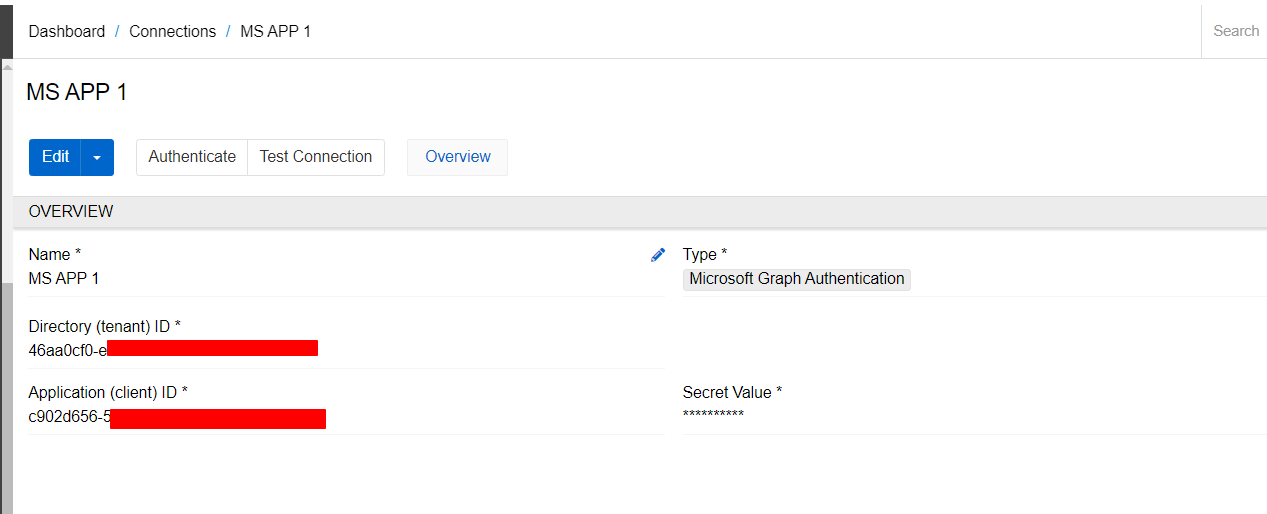
Task: Expand the Edit button dropdown arrow
Action: (x=97, y=157)
